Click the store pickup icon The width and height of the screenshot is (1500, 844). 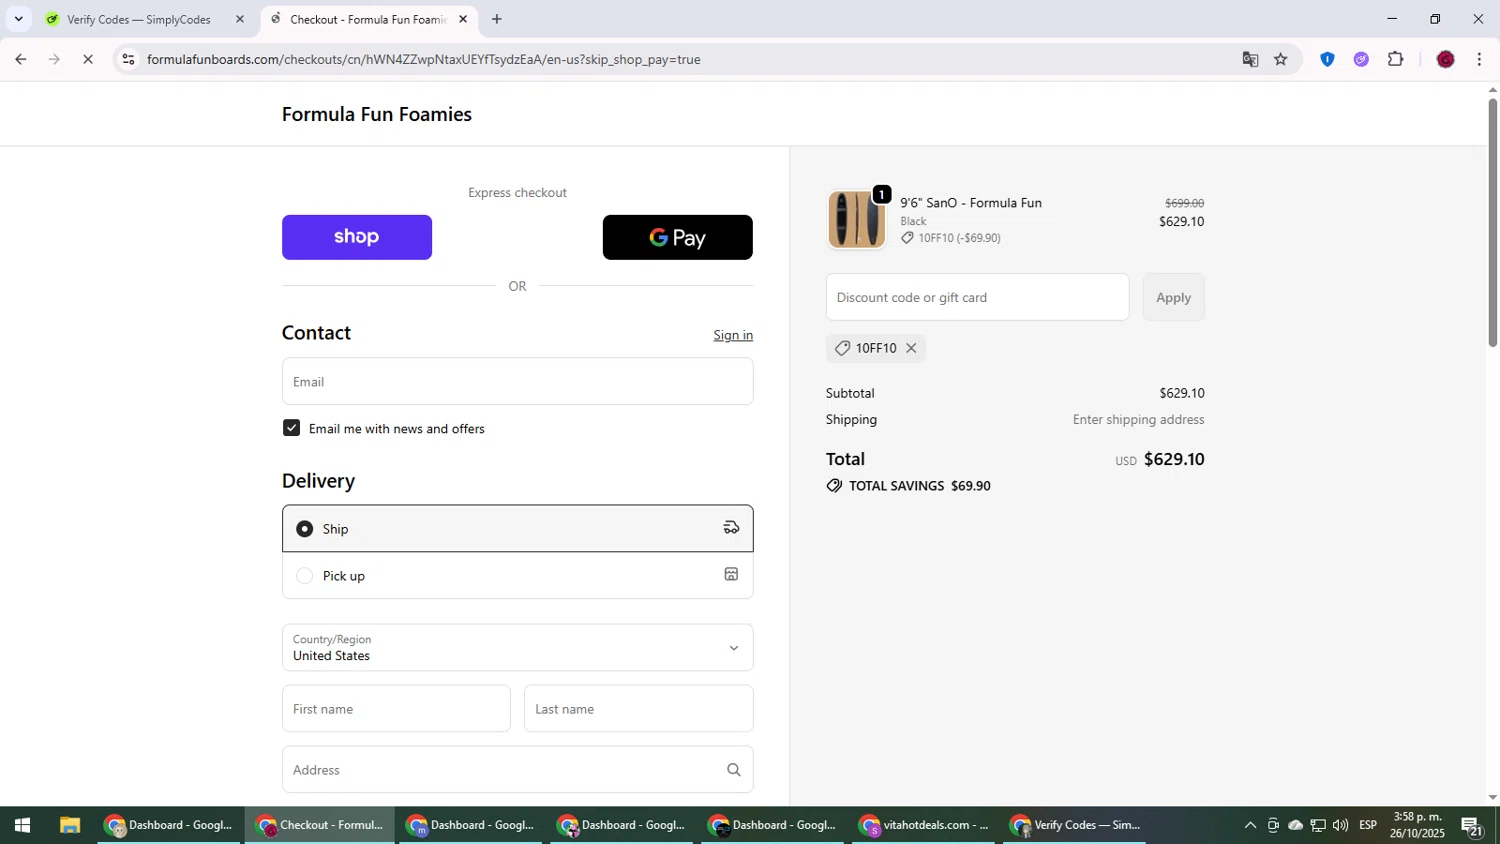tap(731, 574)
